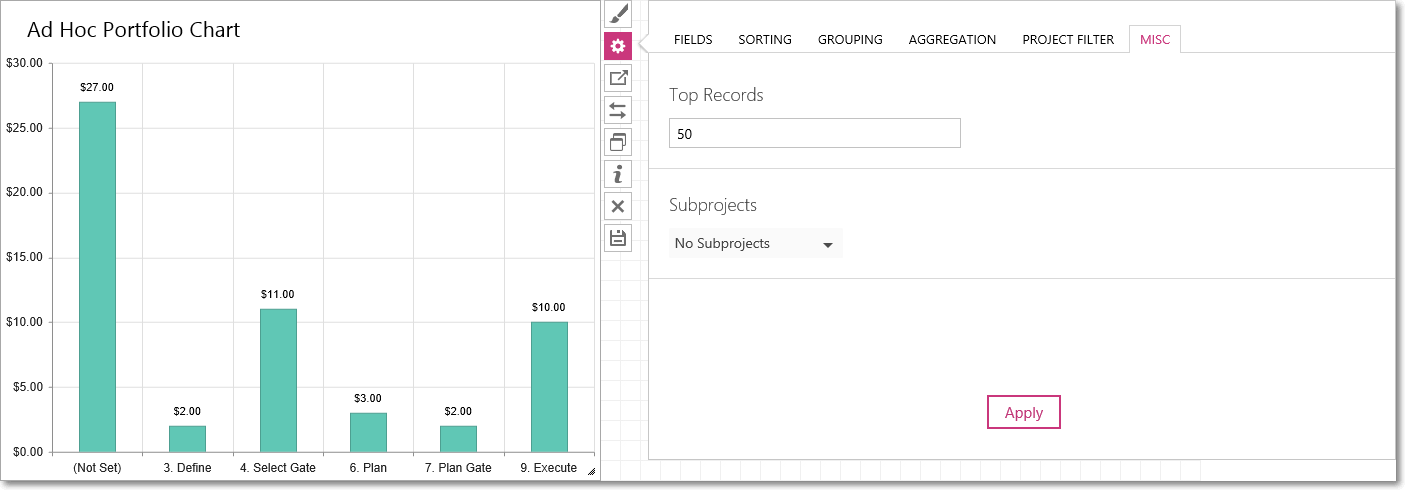Open the AGGREGATION tab

pos(952,40)
